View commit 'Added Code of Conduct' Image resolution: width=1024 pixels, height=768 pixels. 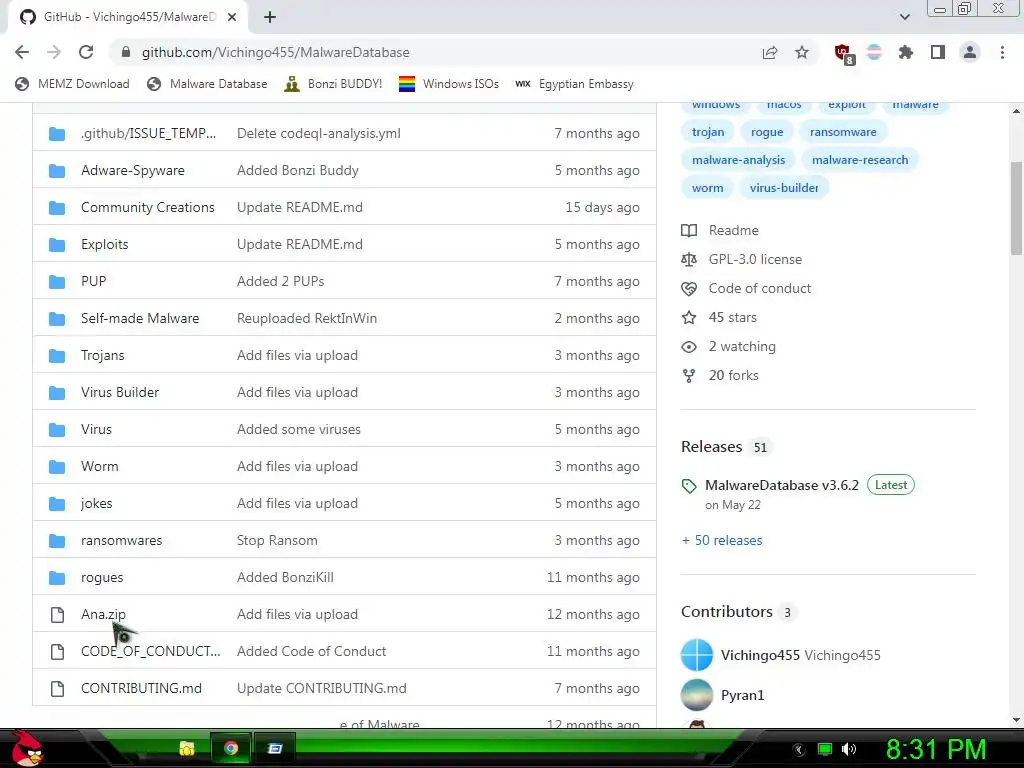point(312,651)
